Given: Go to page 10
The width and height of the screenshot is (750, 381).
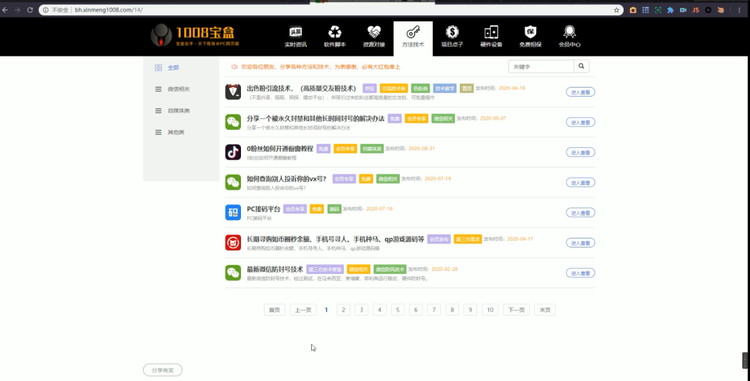Looking at the screenshot, I should pos(490,310).
